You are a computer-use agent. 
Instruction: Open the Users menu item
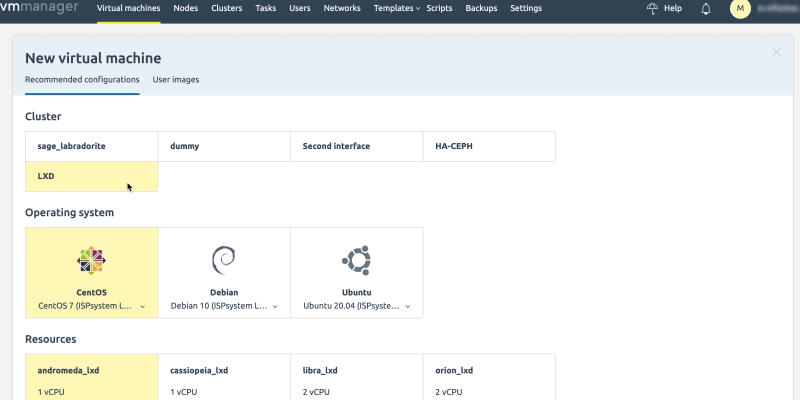[x=300, y=8]
